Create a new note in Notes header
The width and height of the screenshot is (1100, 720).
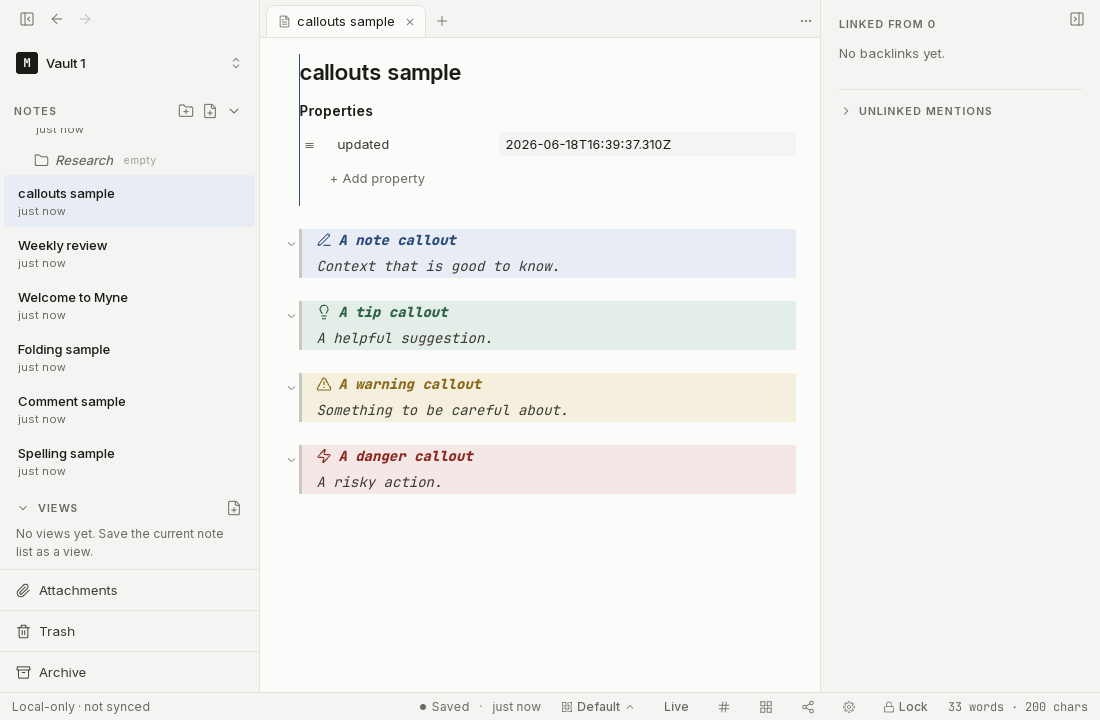click(x=210, y=111)
